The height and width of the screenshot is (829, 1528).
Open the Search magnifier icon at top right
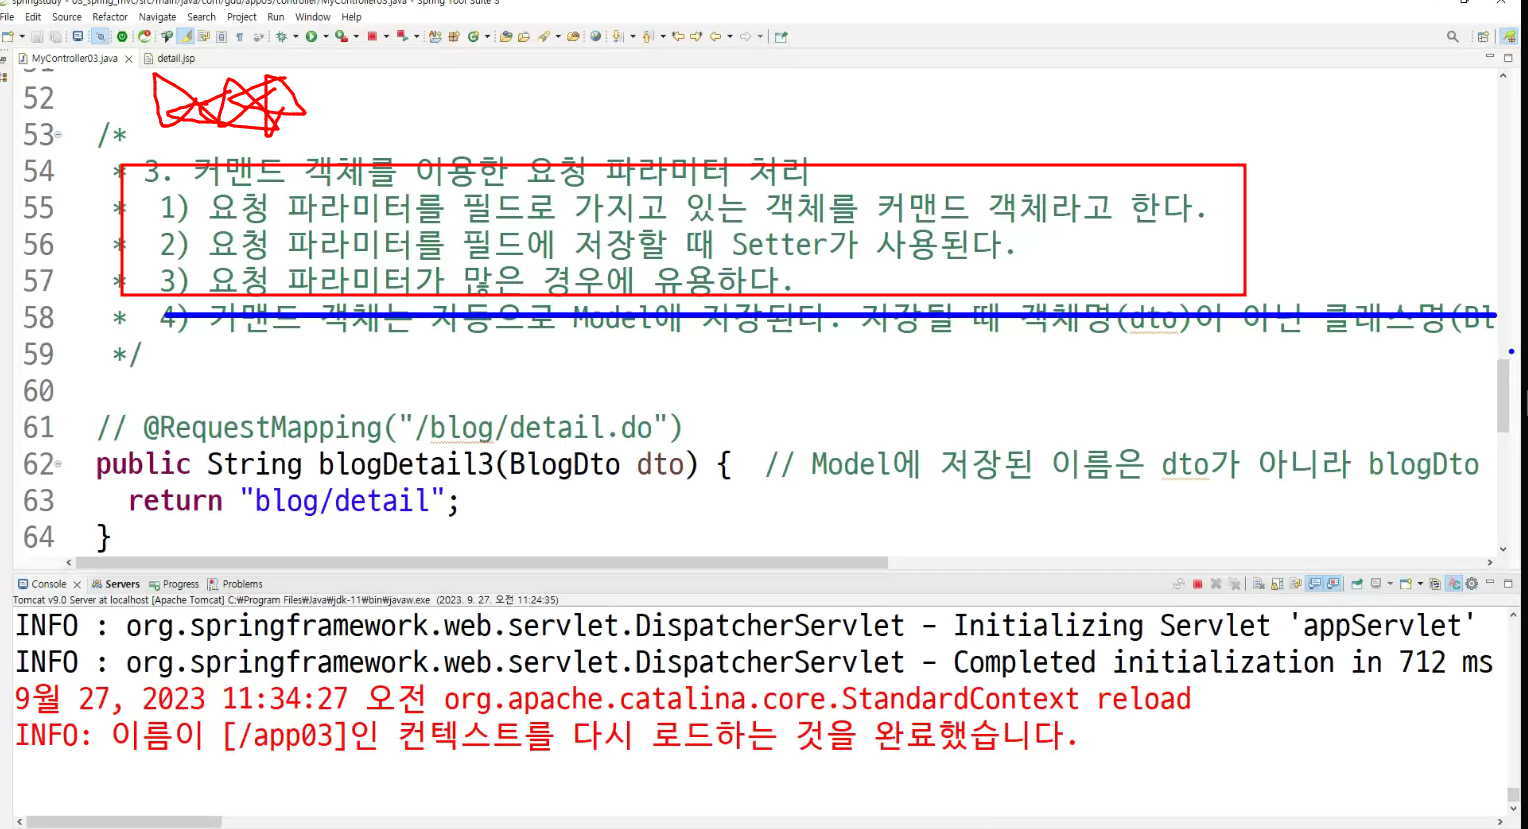pos(1452,36)
